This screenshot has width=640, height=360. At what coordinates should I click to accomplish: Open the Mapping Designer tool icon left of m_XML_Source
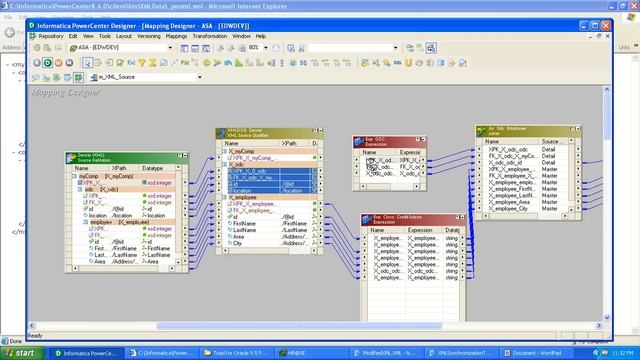(x=78, y=77)
